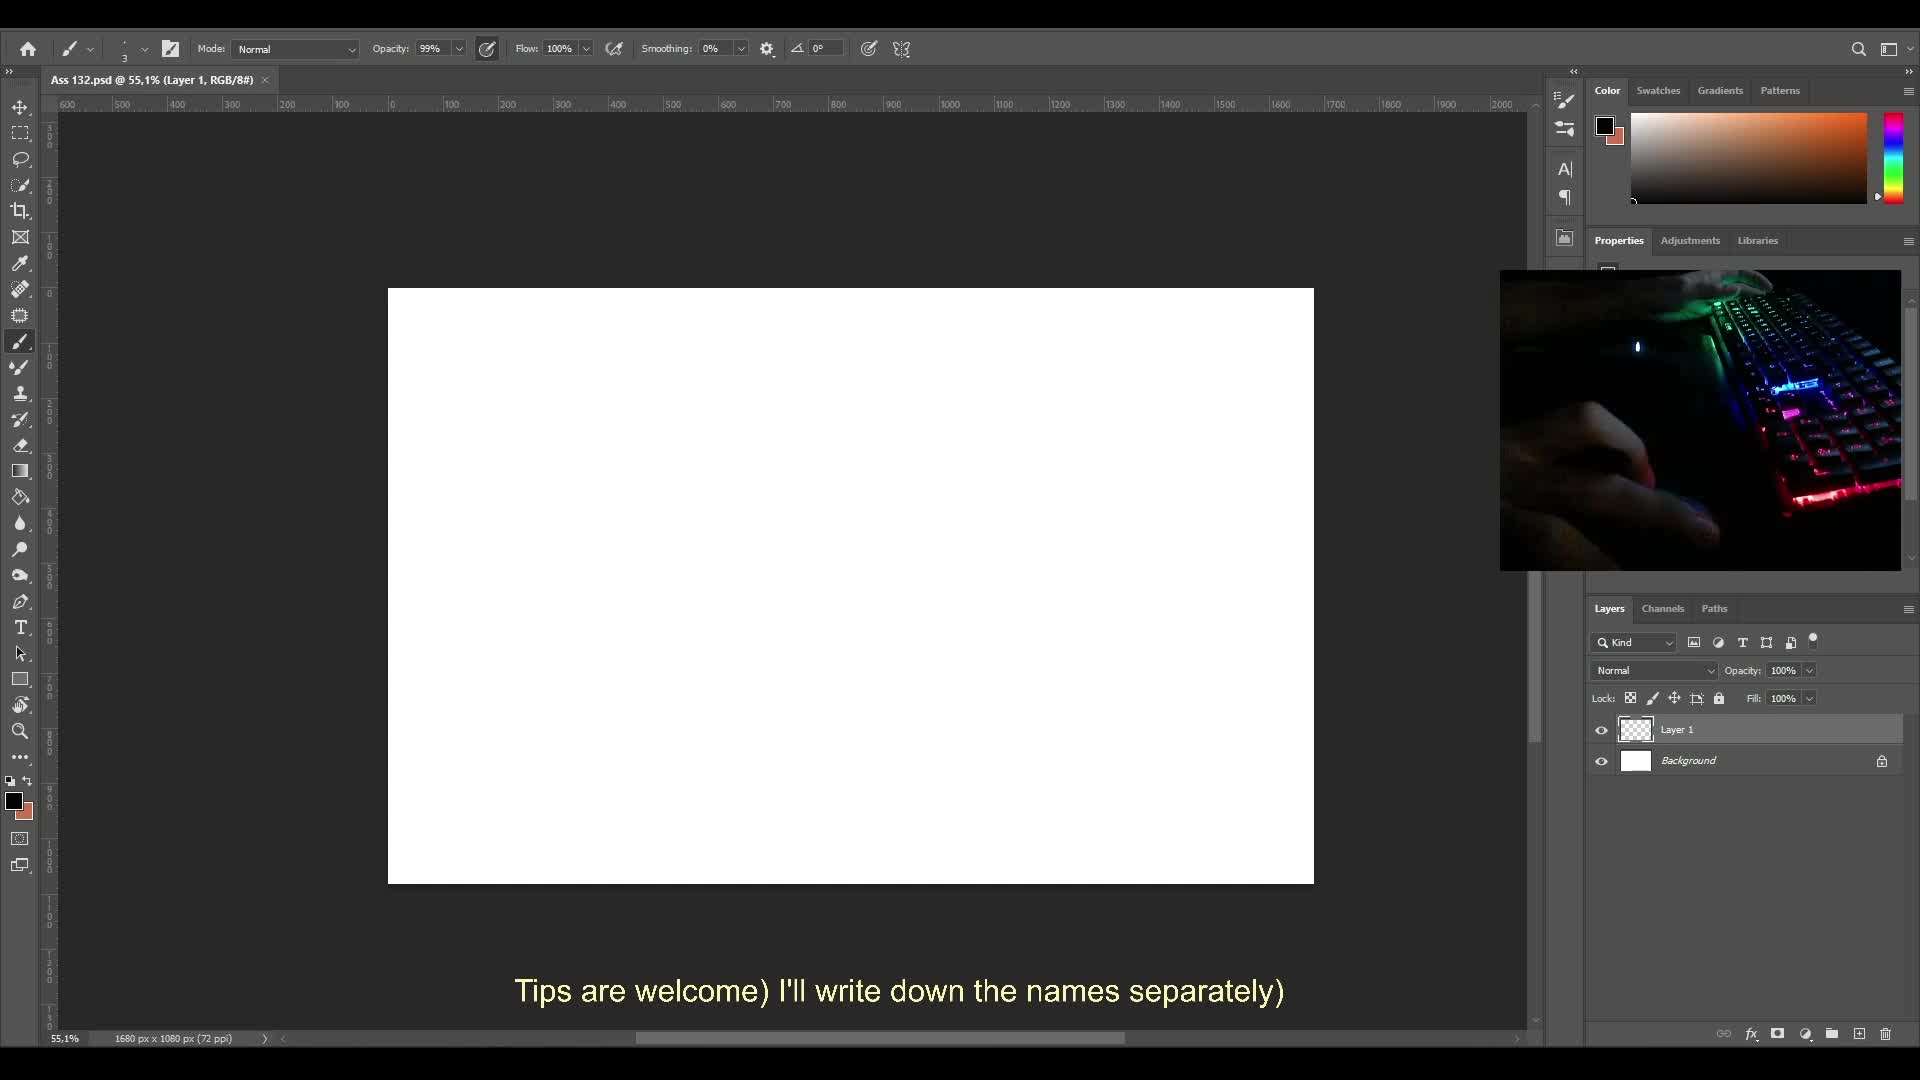Select the Hand tool

20,705
